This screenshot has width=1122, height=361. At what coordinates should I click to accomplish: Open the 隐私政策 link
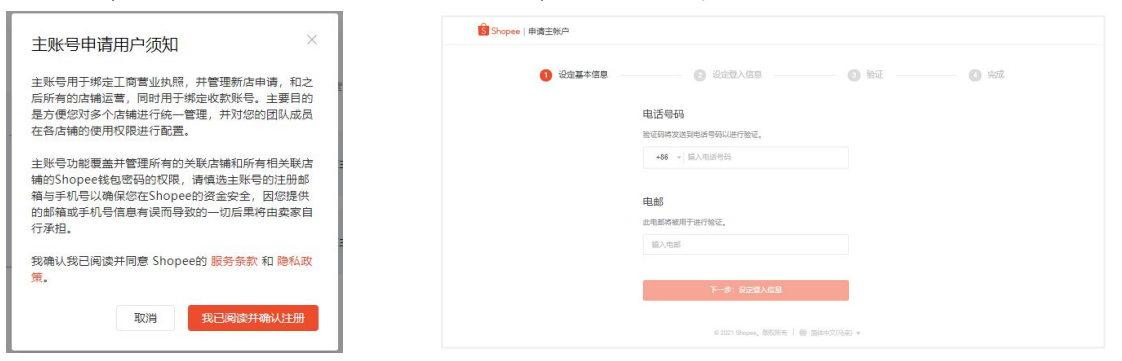[x=295, y=261]
